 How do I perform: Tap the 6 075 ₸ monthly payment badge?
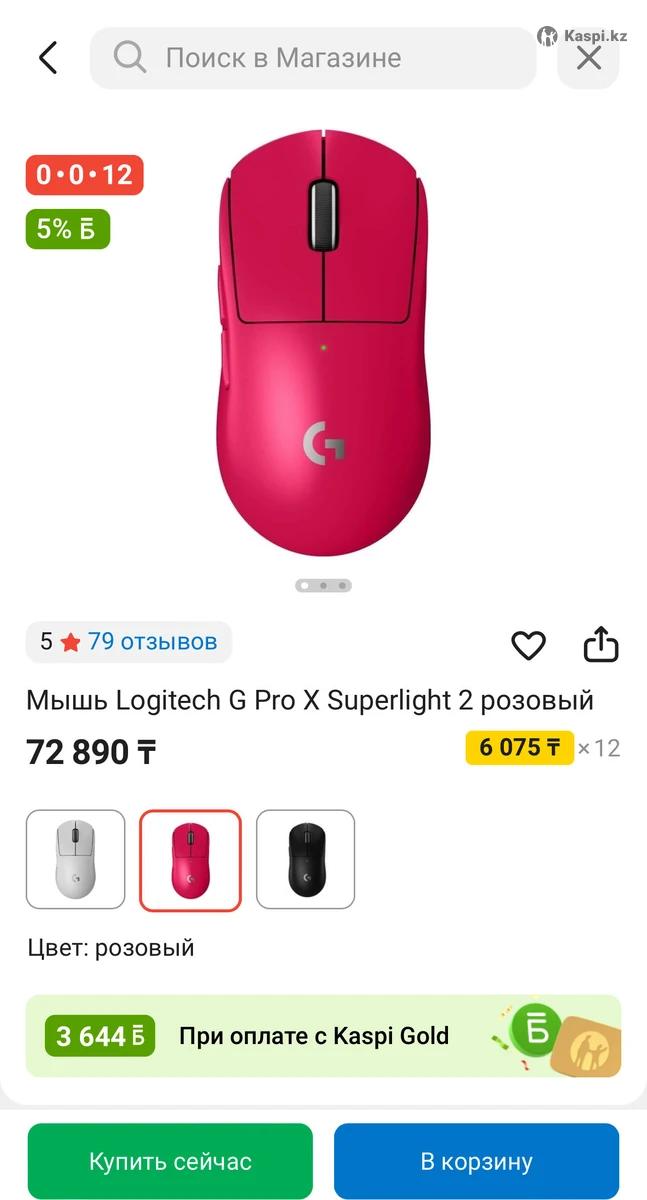[x=520, y=747]
